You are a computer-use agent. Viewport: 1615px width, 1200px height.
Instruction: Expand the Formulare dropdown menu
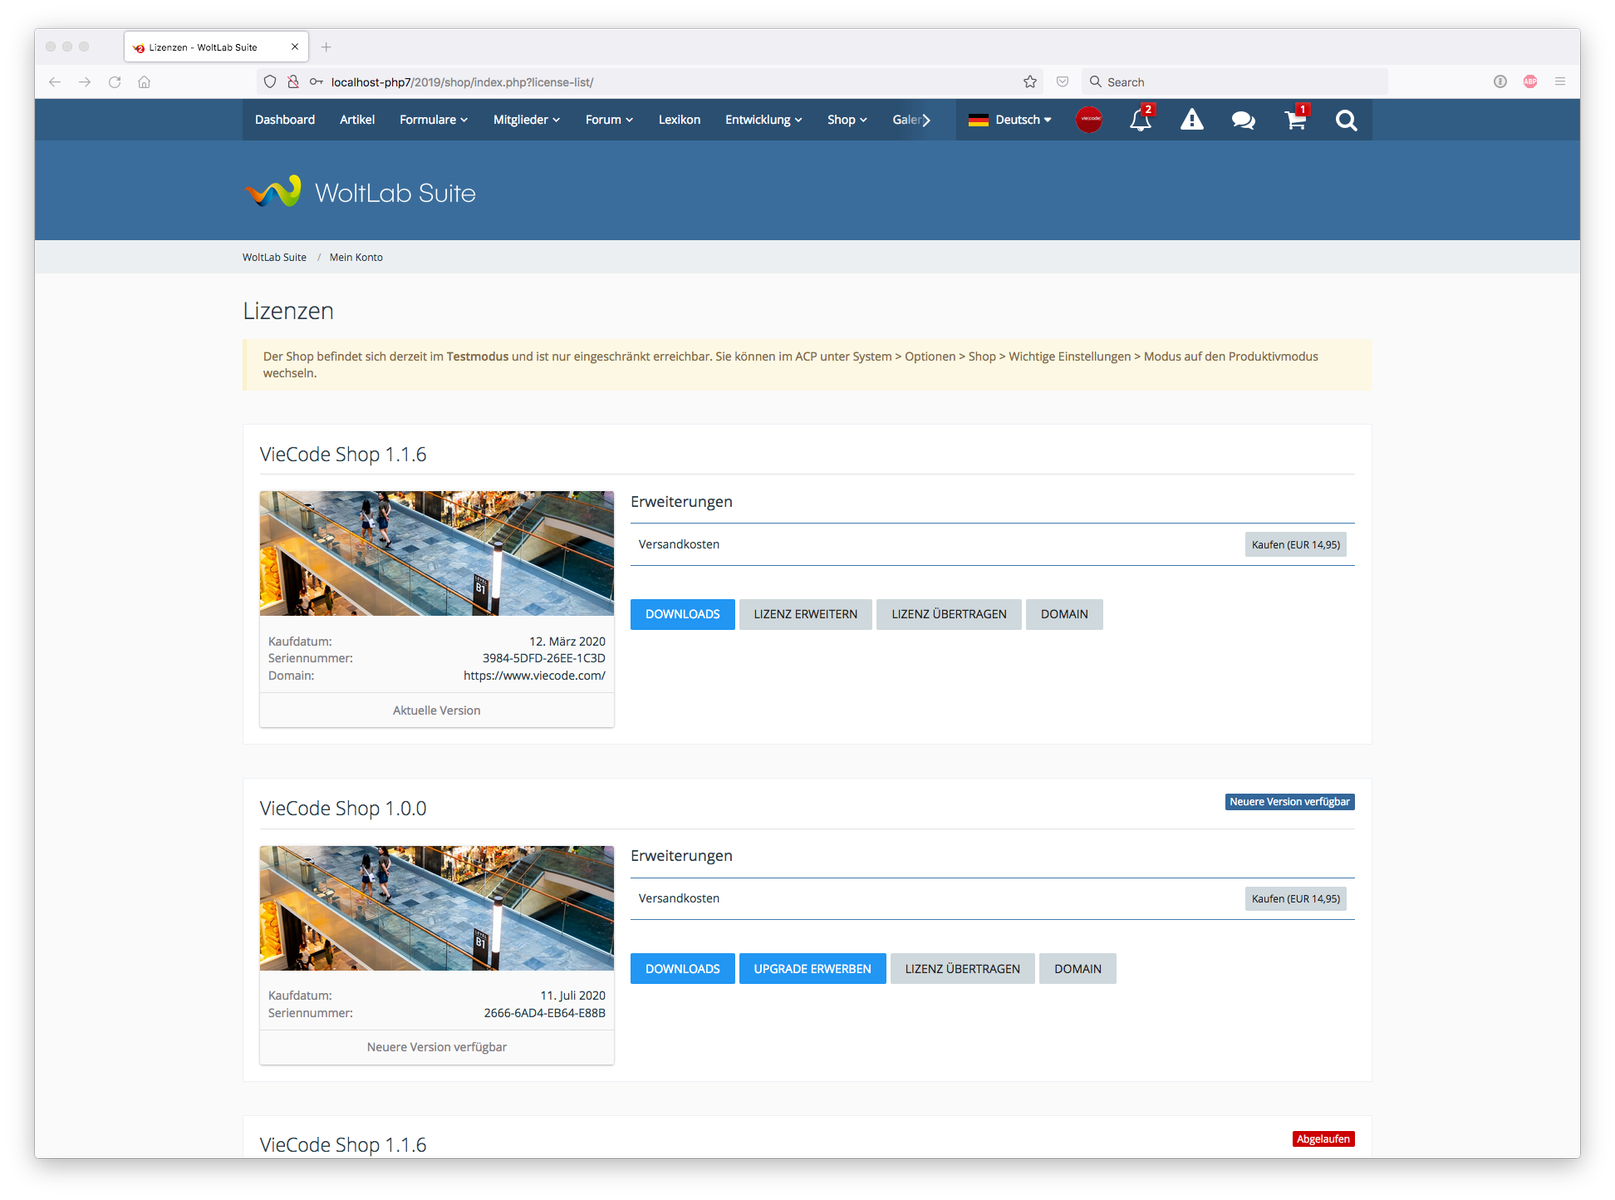click(x=433, y=120)
